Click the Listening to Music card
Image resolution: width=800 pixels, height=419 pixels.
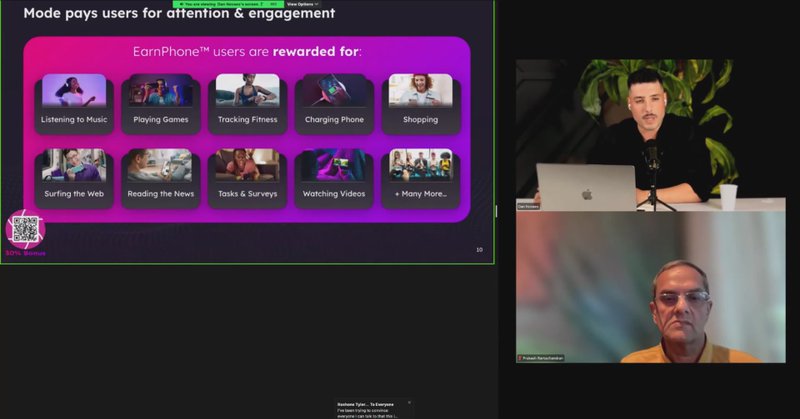click(74, 104)
